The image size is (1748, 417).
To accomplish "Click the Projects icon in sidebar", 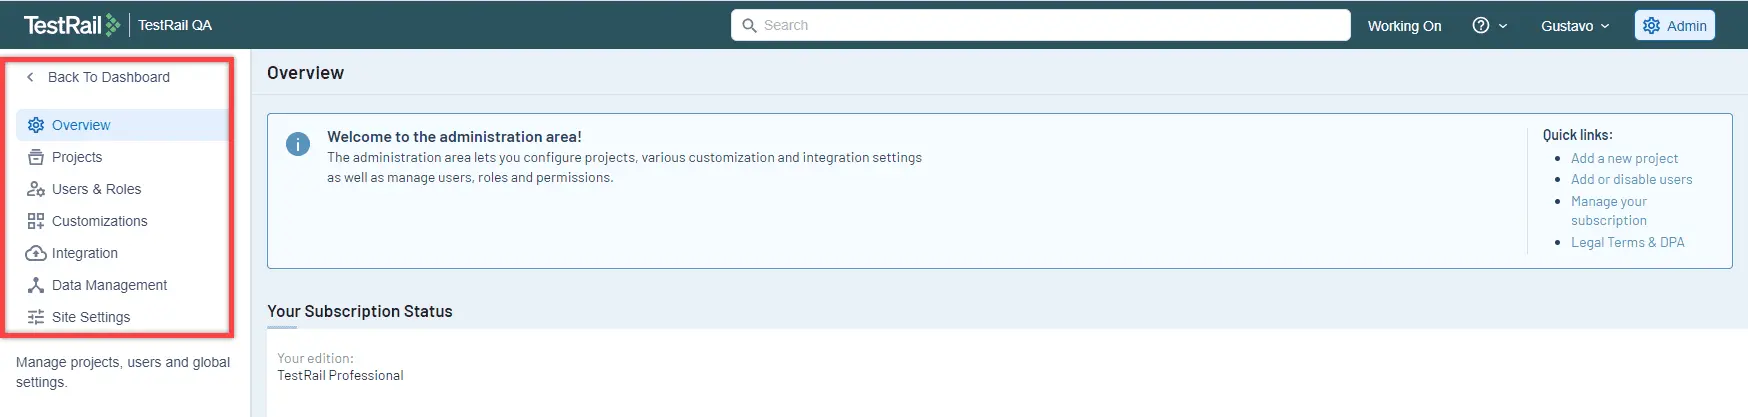I will [x=36, y=157].
